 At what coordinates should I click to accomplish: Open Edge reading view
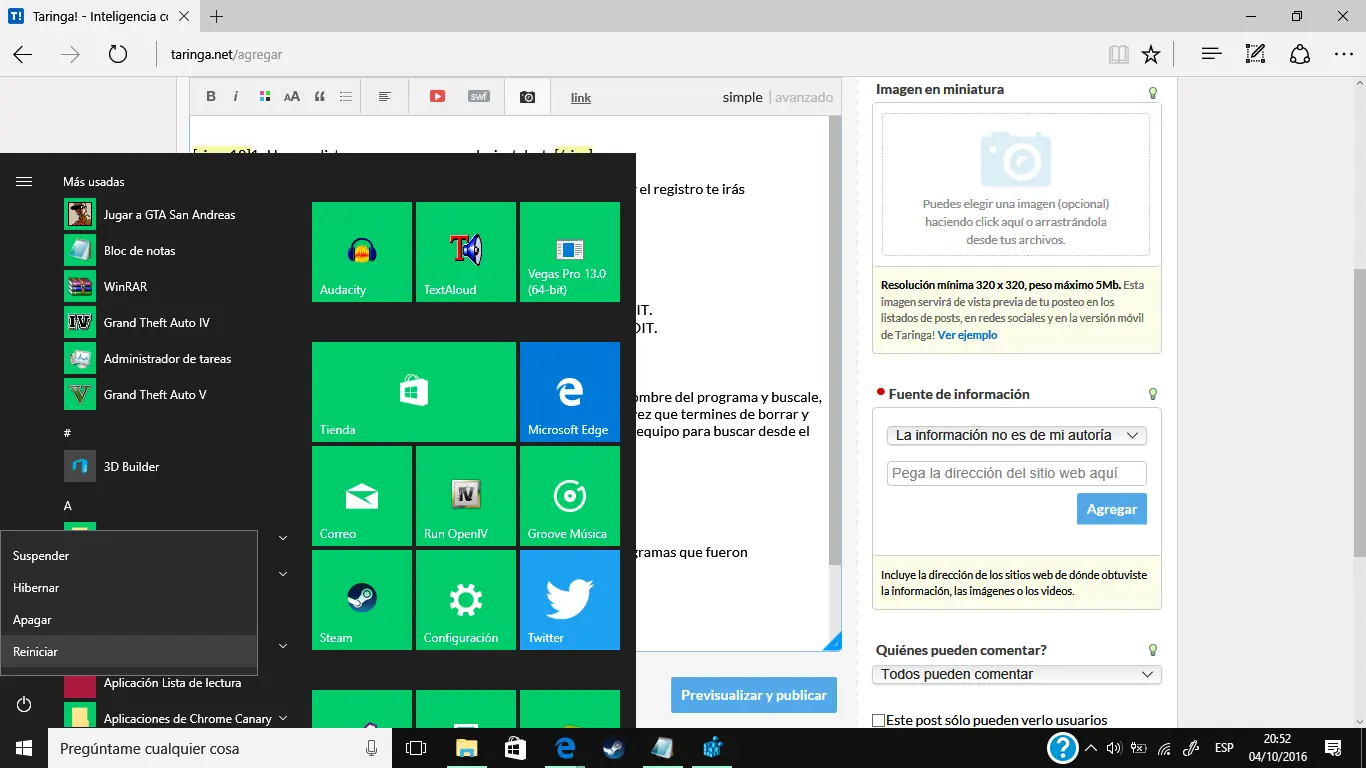point(1119,54)
